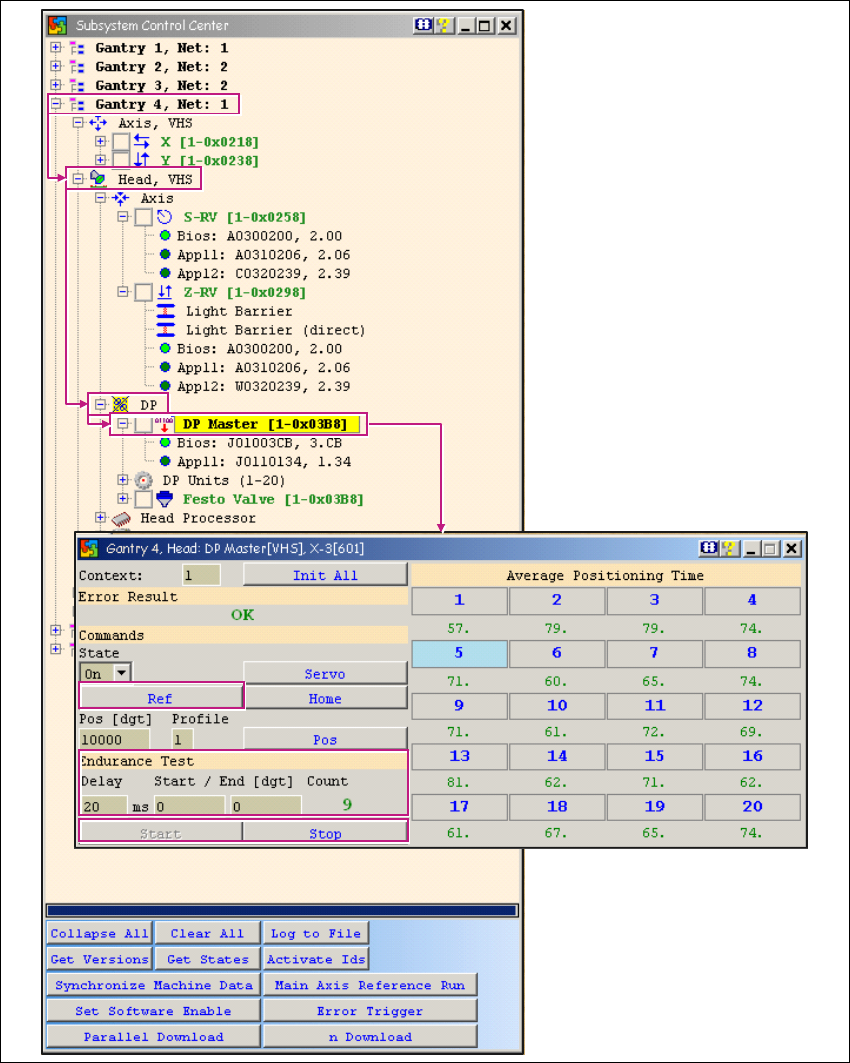Click the S-RV rotation axis icon
This screenshot has width=850, height=1063.
point(165,217)
